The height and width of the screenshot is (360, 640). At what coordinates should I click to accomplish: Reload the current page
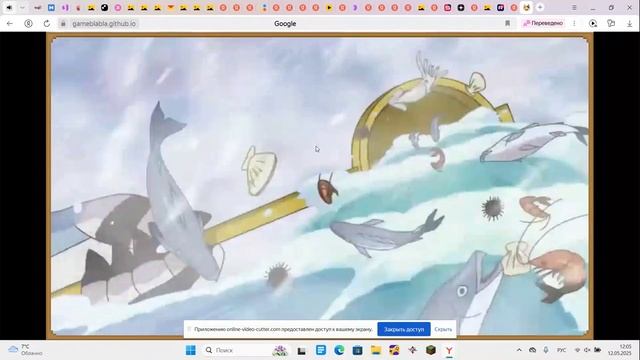(47, 24)
